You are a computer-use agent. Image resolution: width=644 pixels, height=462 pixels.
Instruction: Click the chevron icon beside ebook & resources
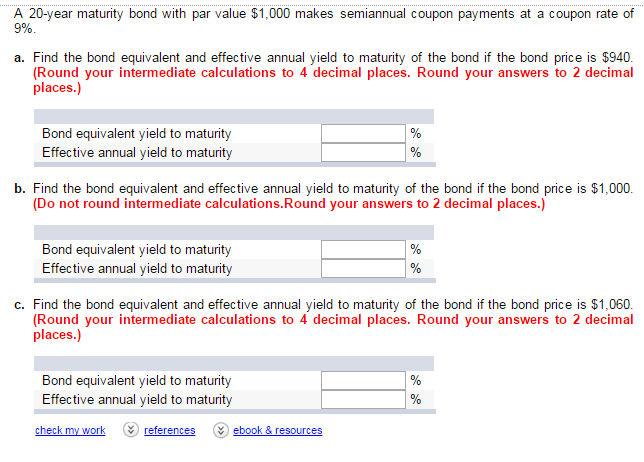coord(221,430)
